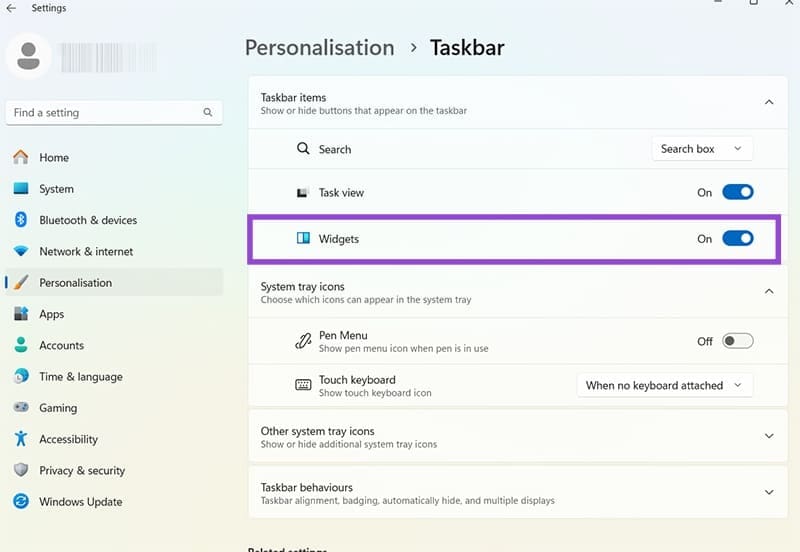Click the back arrow icon next to Settings

click(x=11, y=8)
